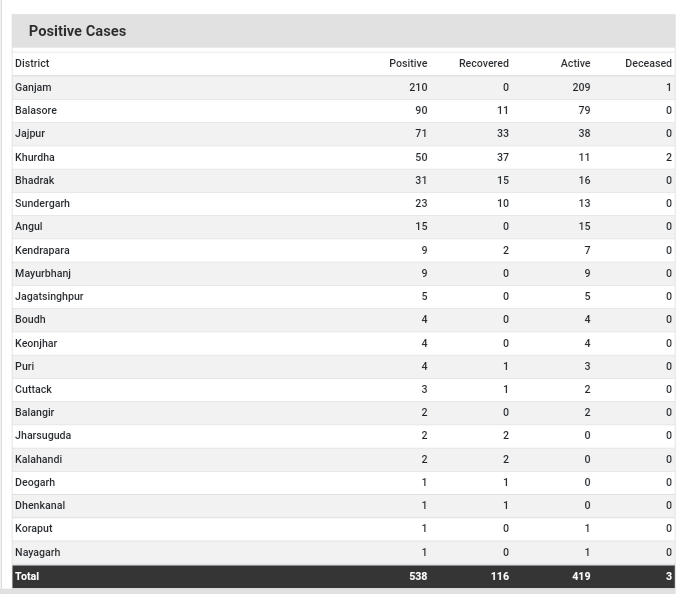The image size is (683, 594).
Task: Select the Balasore district name
Action: click(36, 110)
